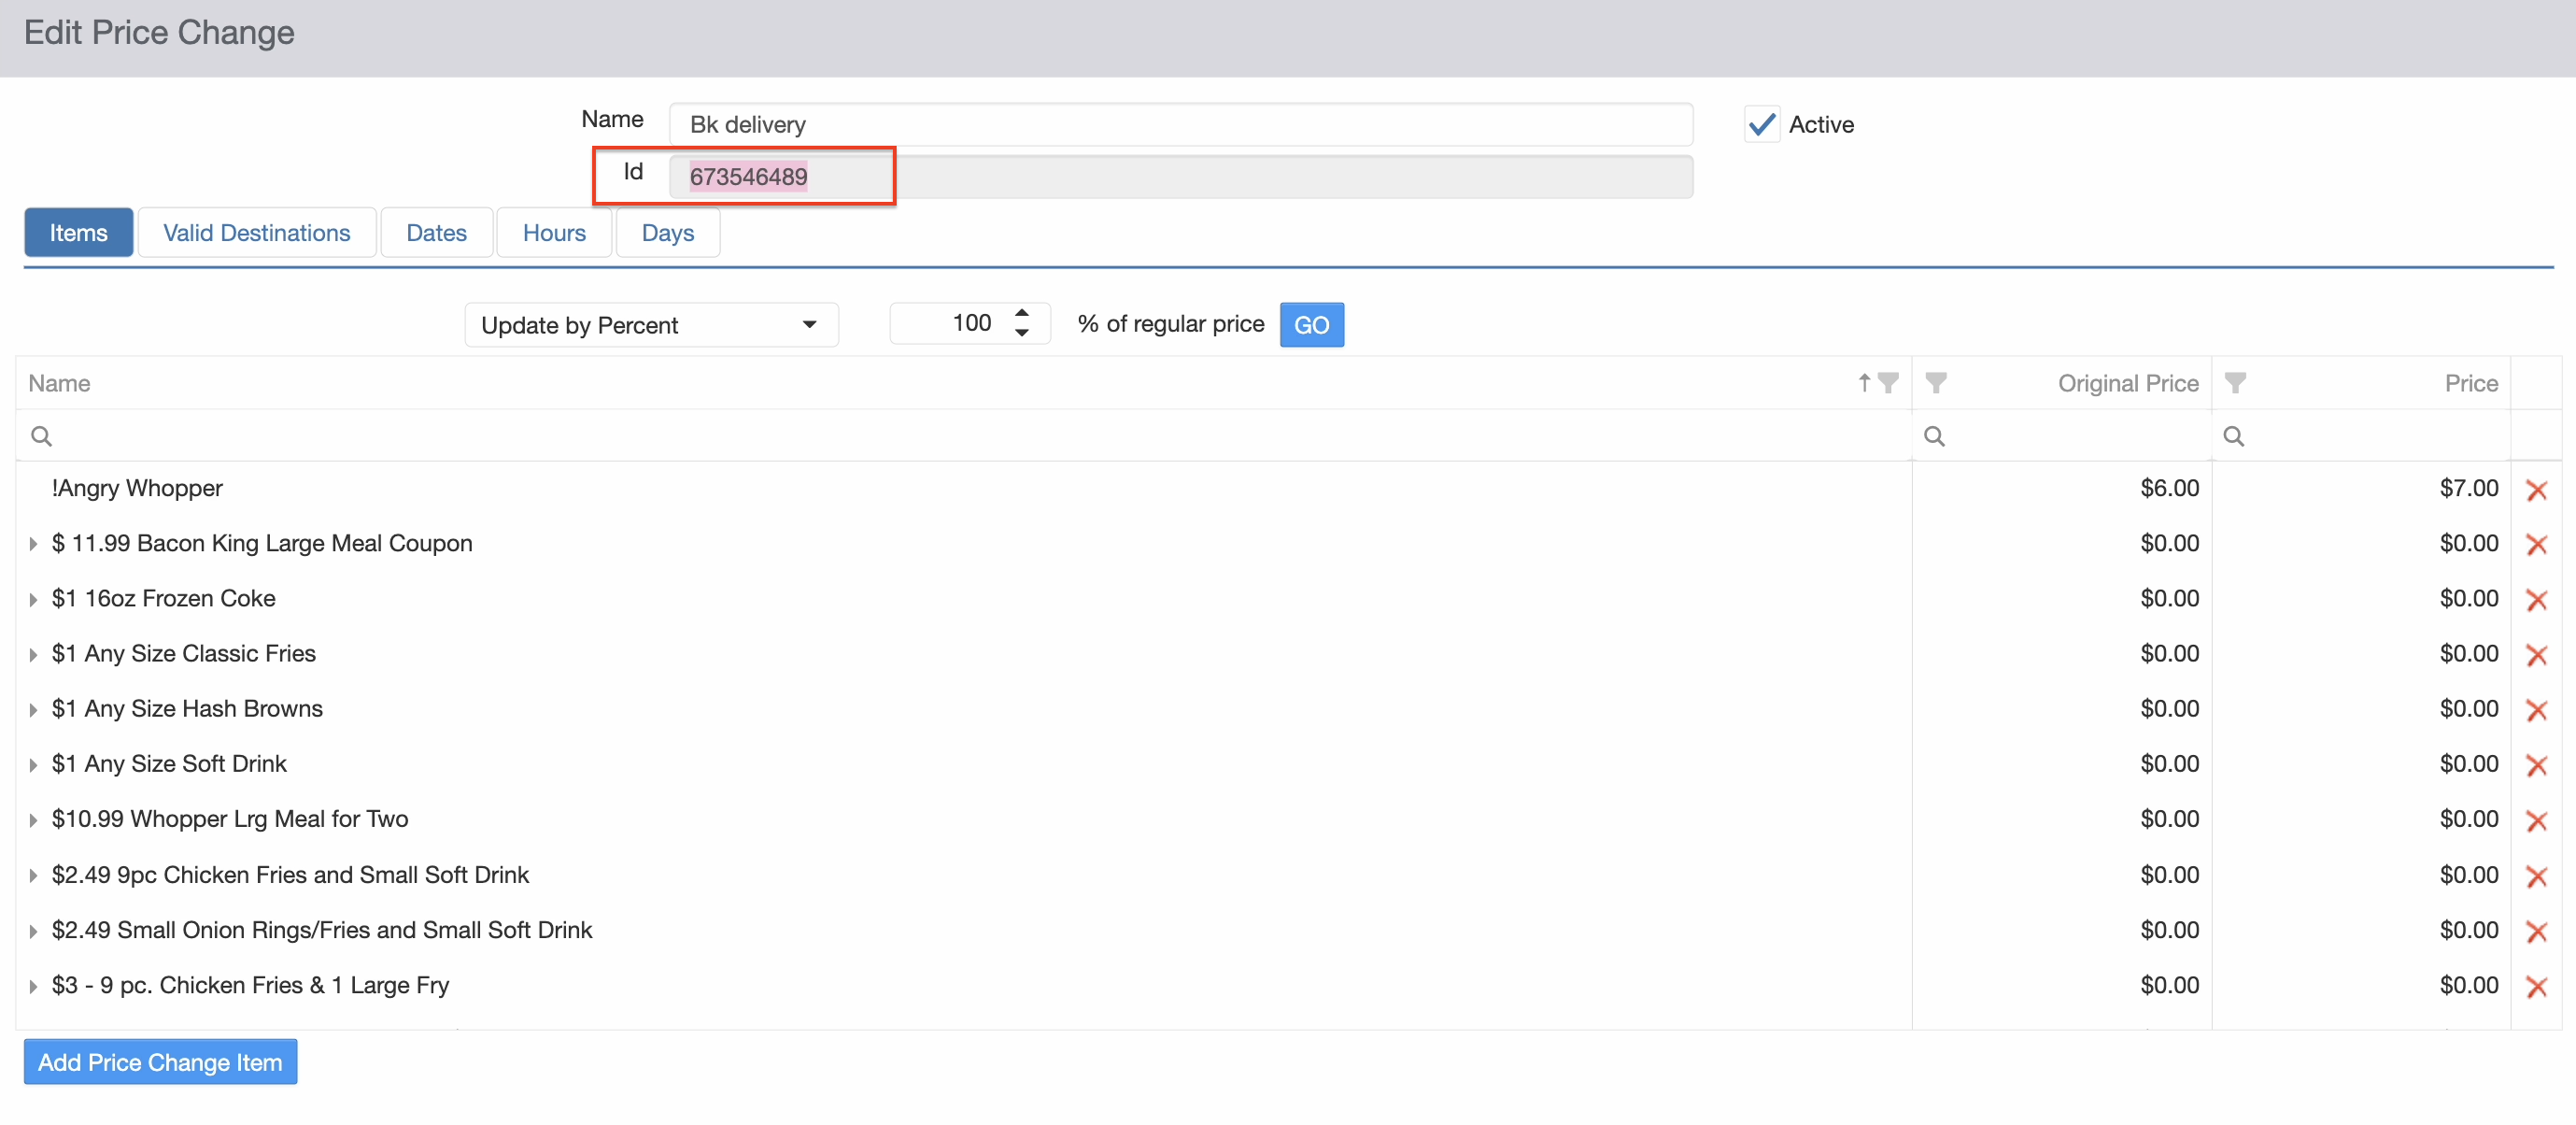Screen dimensions: 2576x1125
Task: Click the Id field 673546489
Action: pos(1180,177)
